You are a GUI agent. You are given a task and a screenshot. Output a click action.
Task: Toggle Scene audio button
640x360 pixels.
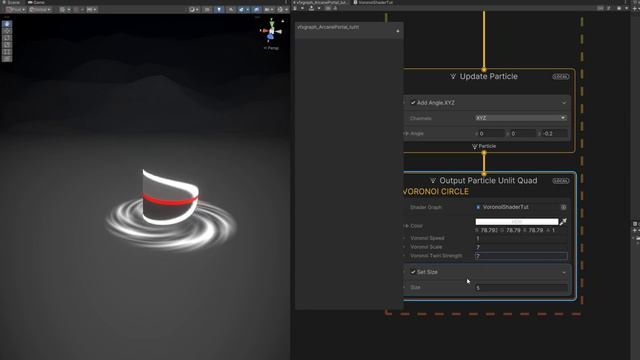(231, 9)
